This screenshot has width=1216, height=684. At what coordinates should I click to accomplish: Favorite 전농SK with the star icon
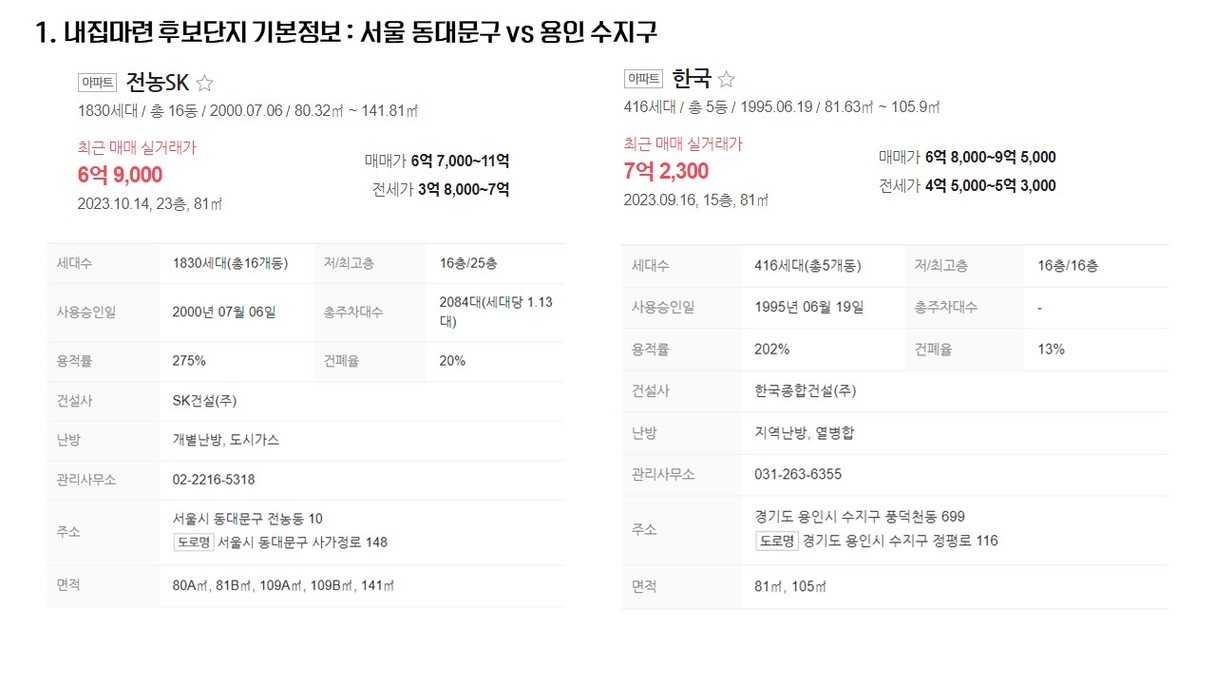(x=204, y=84)
